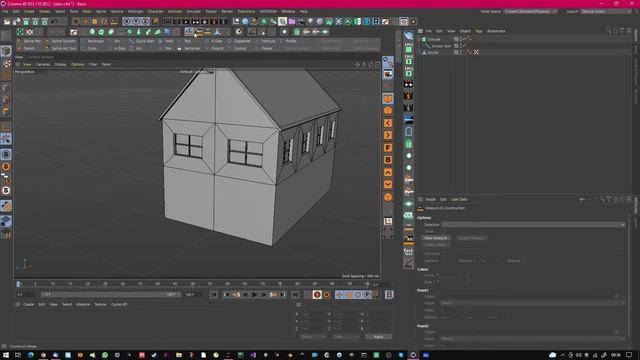Toggle Z axis lock
Viewport: 640px width, 360px height.
click(x=145, y=21)
